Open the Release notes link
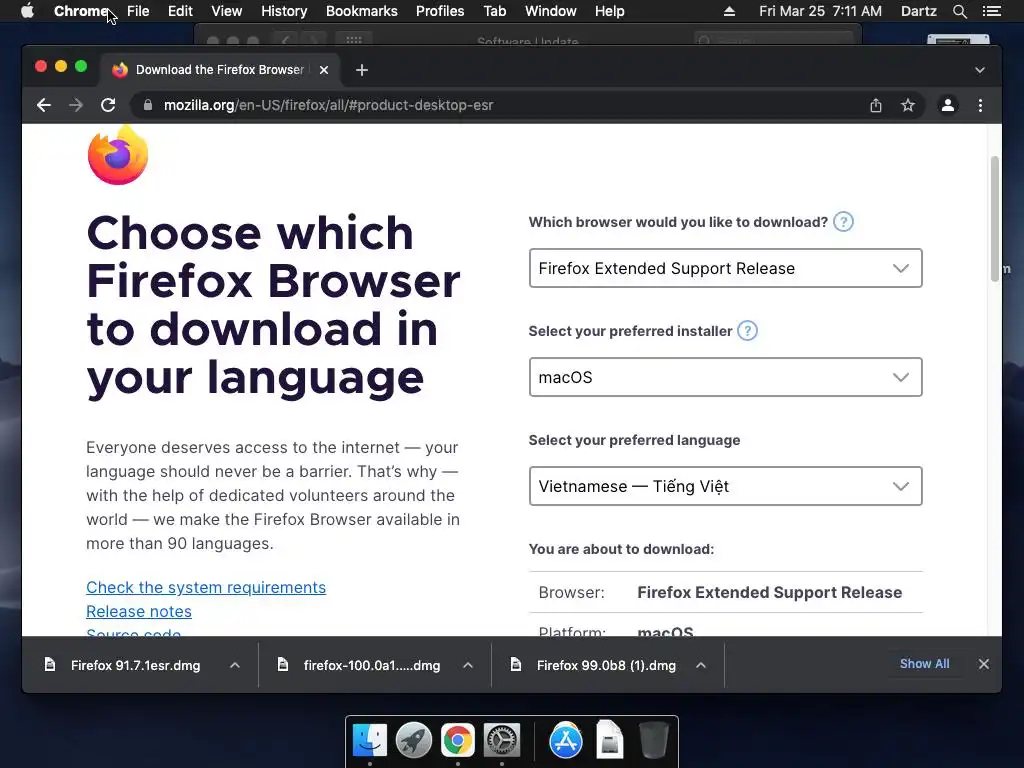This screenshot has width=1024, height=768. tap(139, 612)
